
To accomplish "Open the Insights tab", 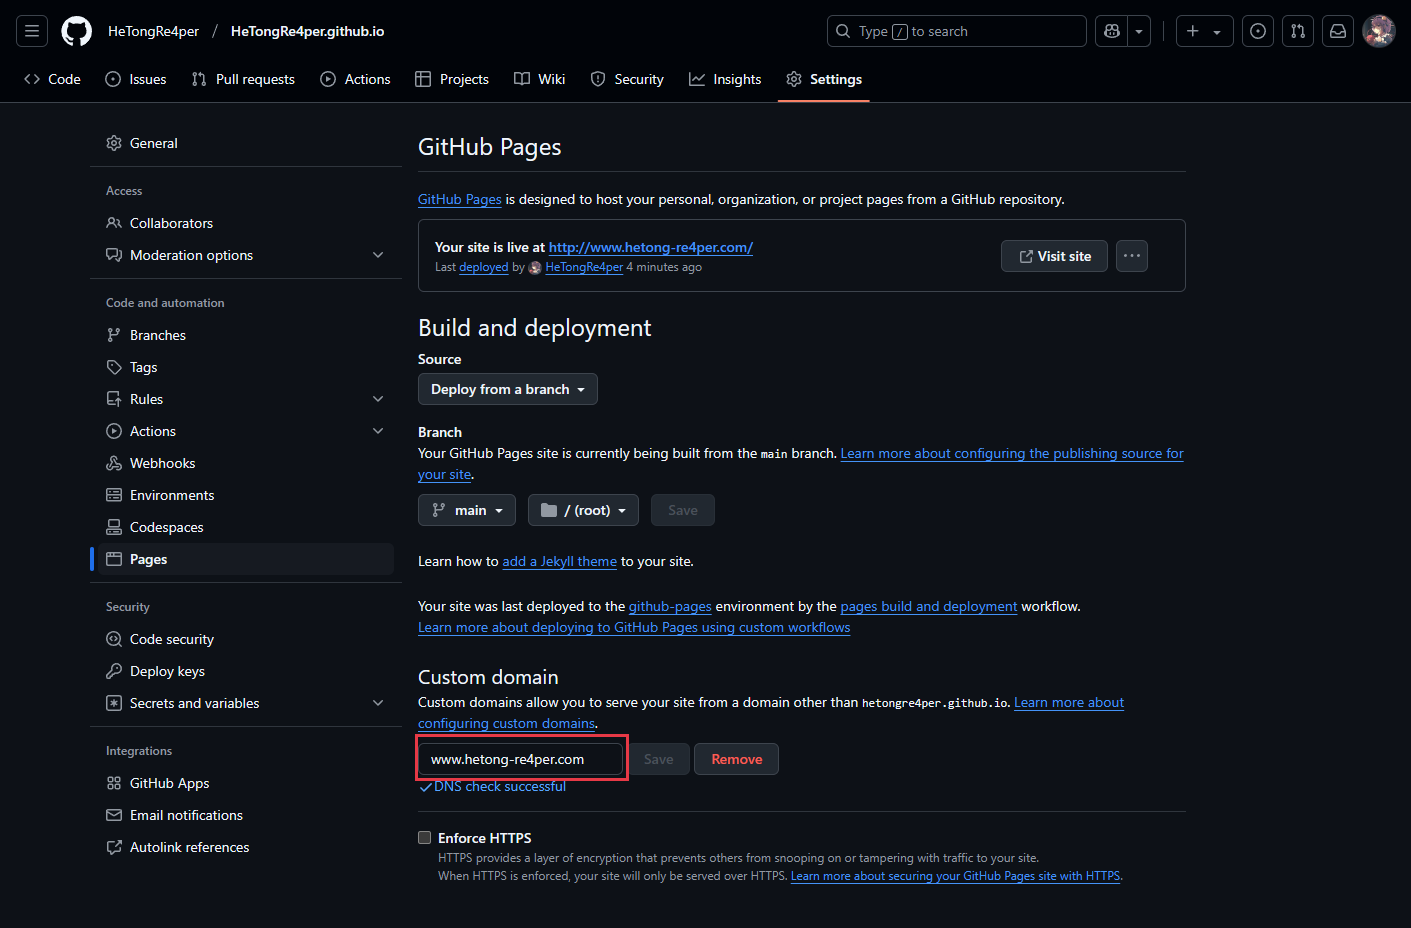I will pyautogui.click(x=725, y=79).
